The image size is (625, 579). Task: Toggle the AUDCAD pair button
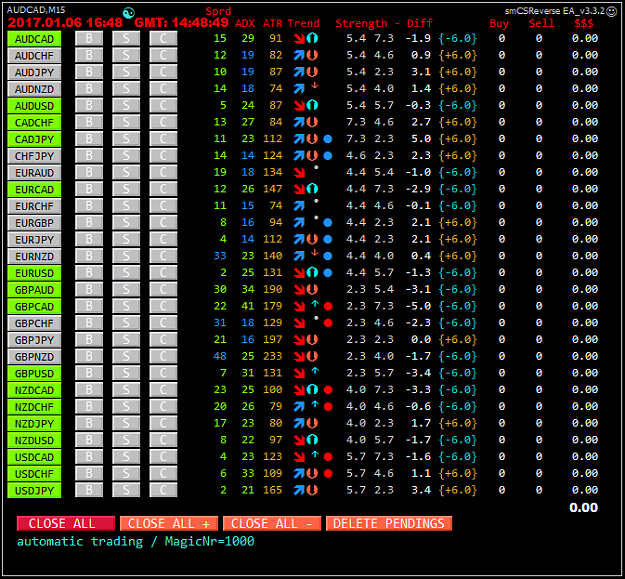(x=34, y=39)
